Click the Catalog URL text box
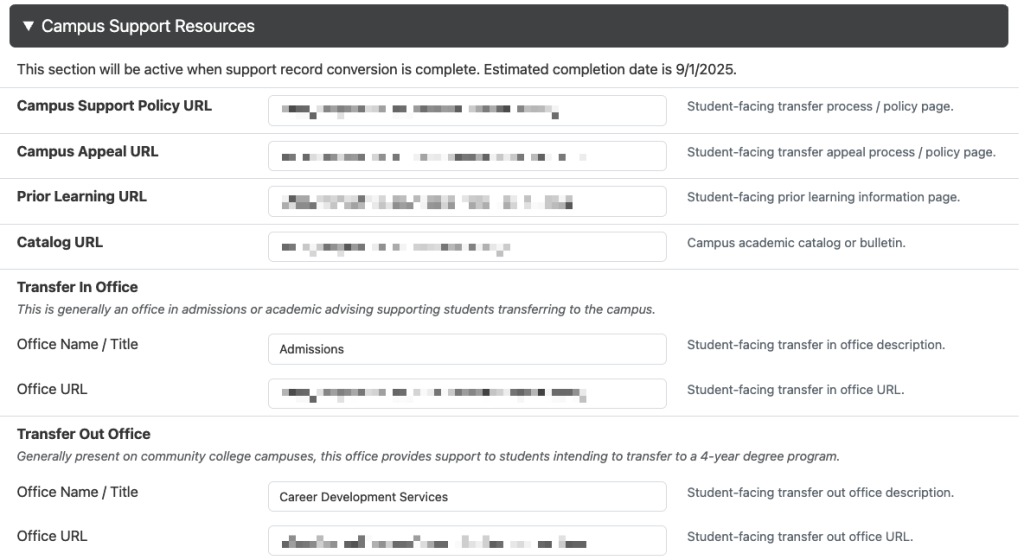Viewport: 1024px width, 560px height. pyautogui.click(x=467, y=247)
